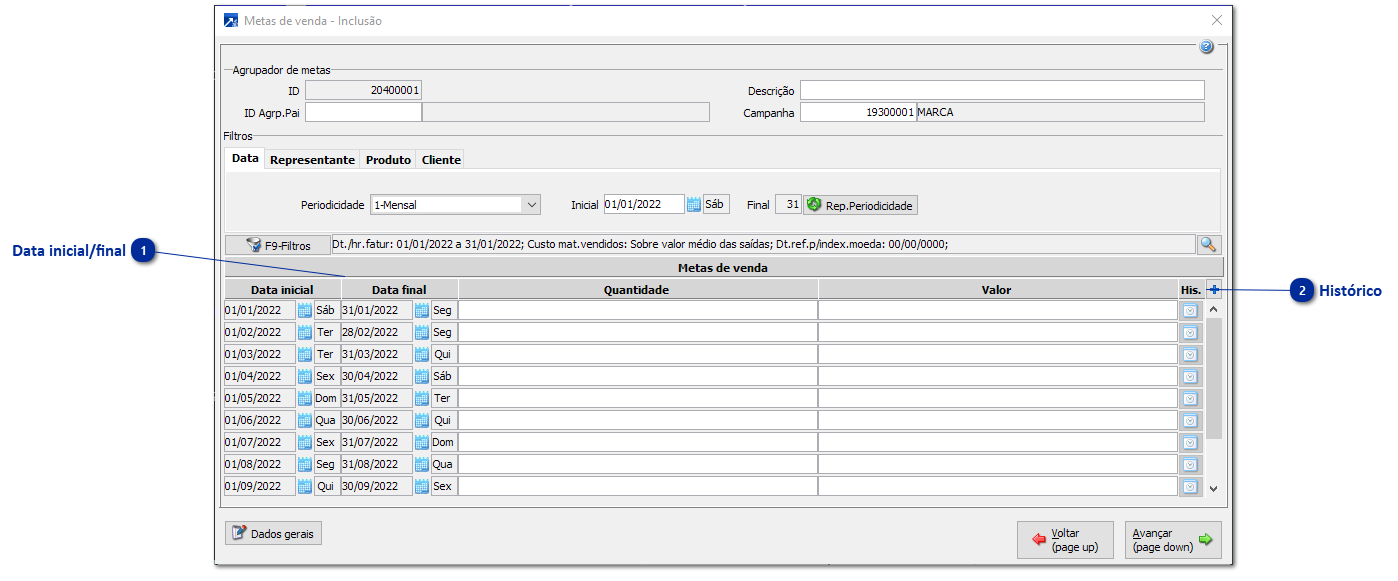Image resolution: width=1398 pixels, height=581 pixels.
Task: Open history icon for the 01/05/2022 row
Action: (1190, 398)
